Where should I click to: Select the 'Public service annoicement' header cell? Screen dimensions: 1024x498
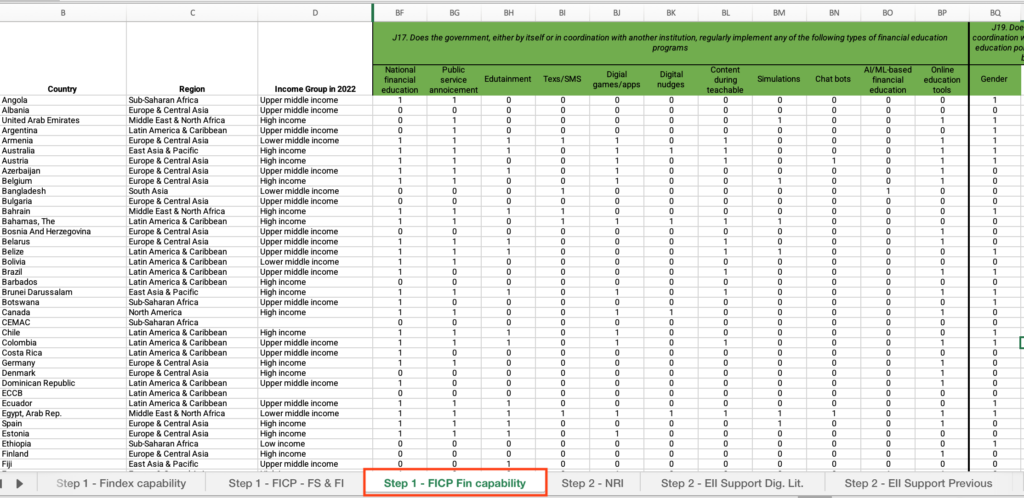[x=454, y=79]
